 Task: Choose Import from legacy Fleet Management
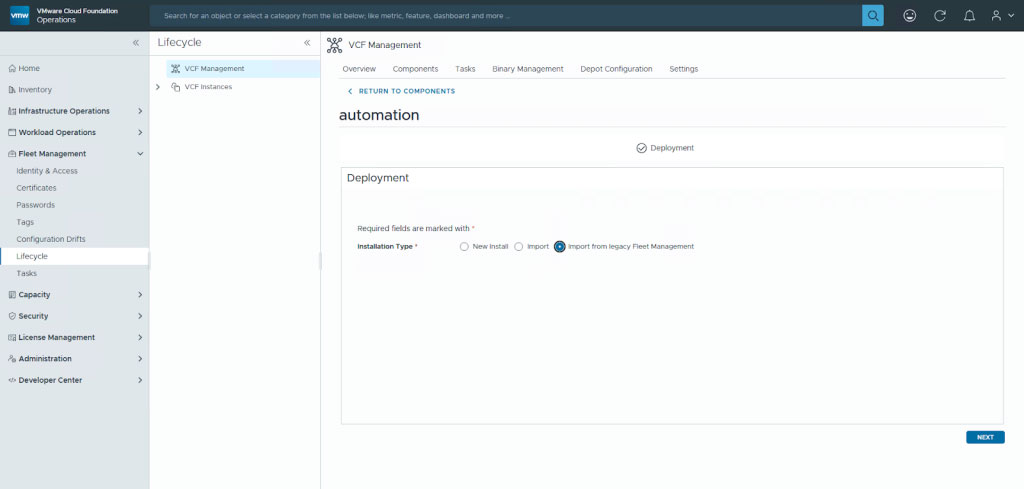tap(560, 246)
